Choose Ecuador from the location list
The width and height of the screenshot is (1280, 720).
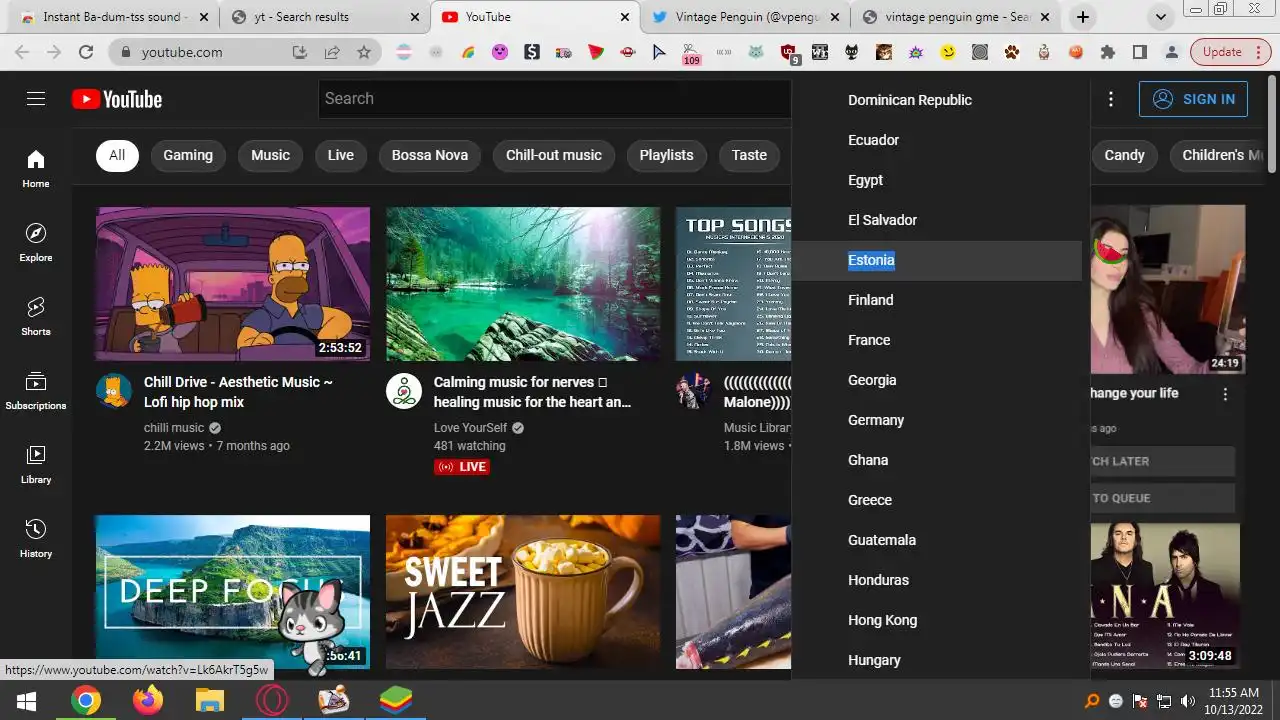point(937,140)
